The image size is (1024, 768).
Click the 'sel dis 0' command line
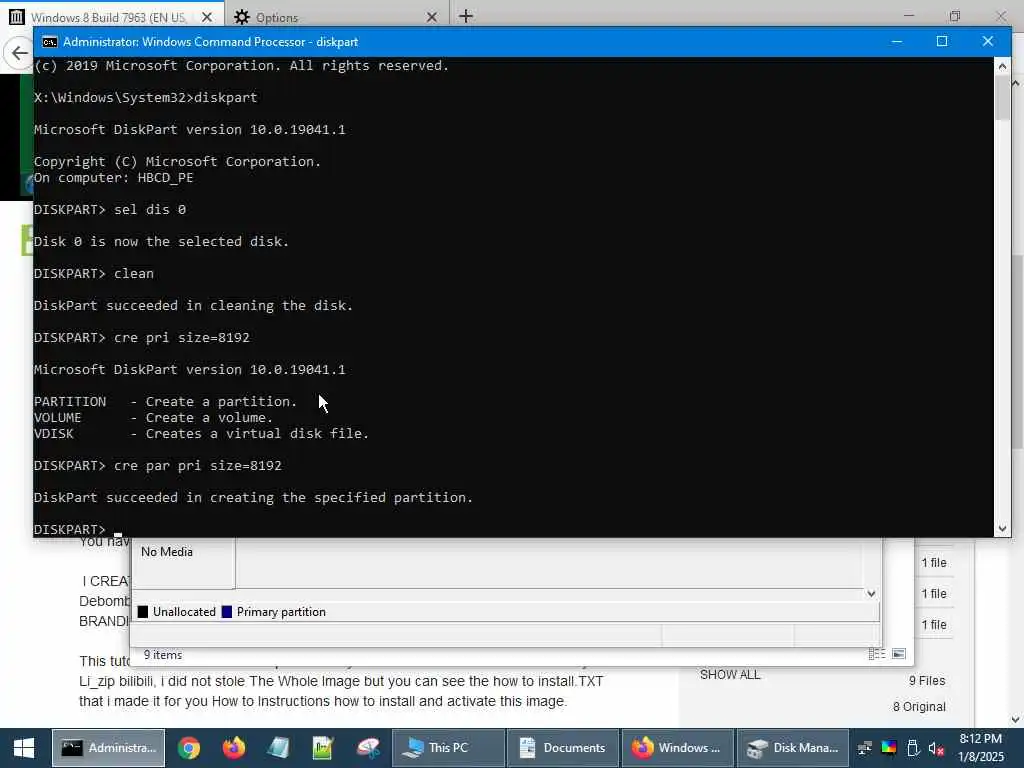[110, 210]
